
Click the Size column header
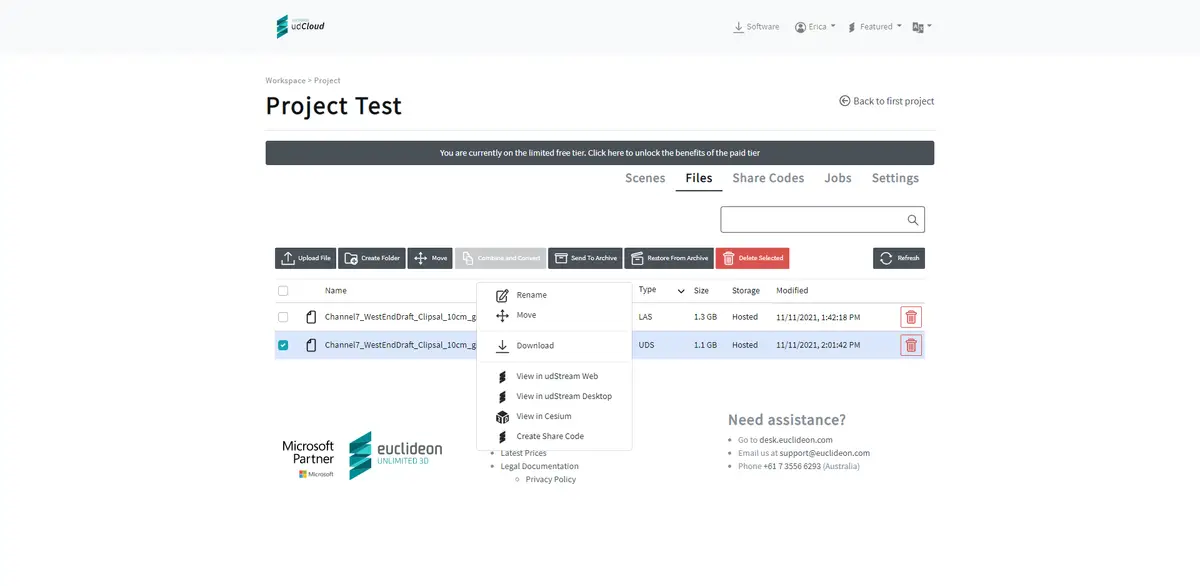[701, 291]
